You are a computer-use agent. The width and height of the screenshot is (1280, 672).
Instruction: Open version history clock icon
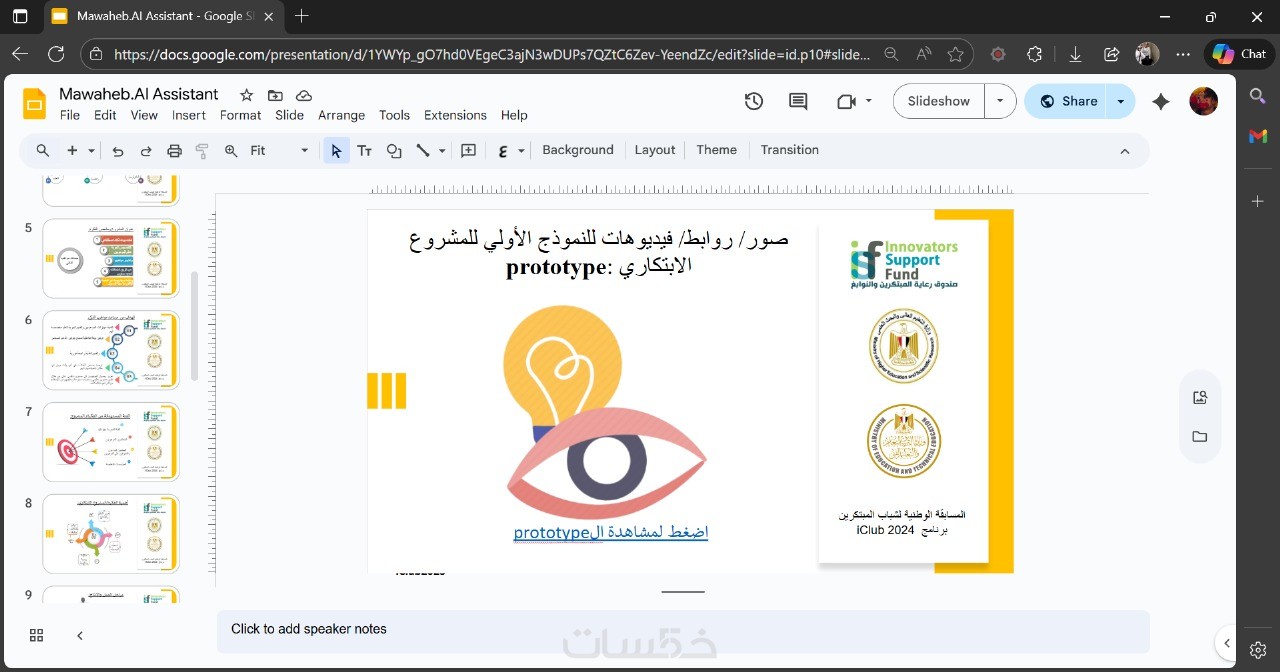(x=754, y=101)
